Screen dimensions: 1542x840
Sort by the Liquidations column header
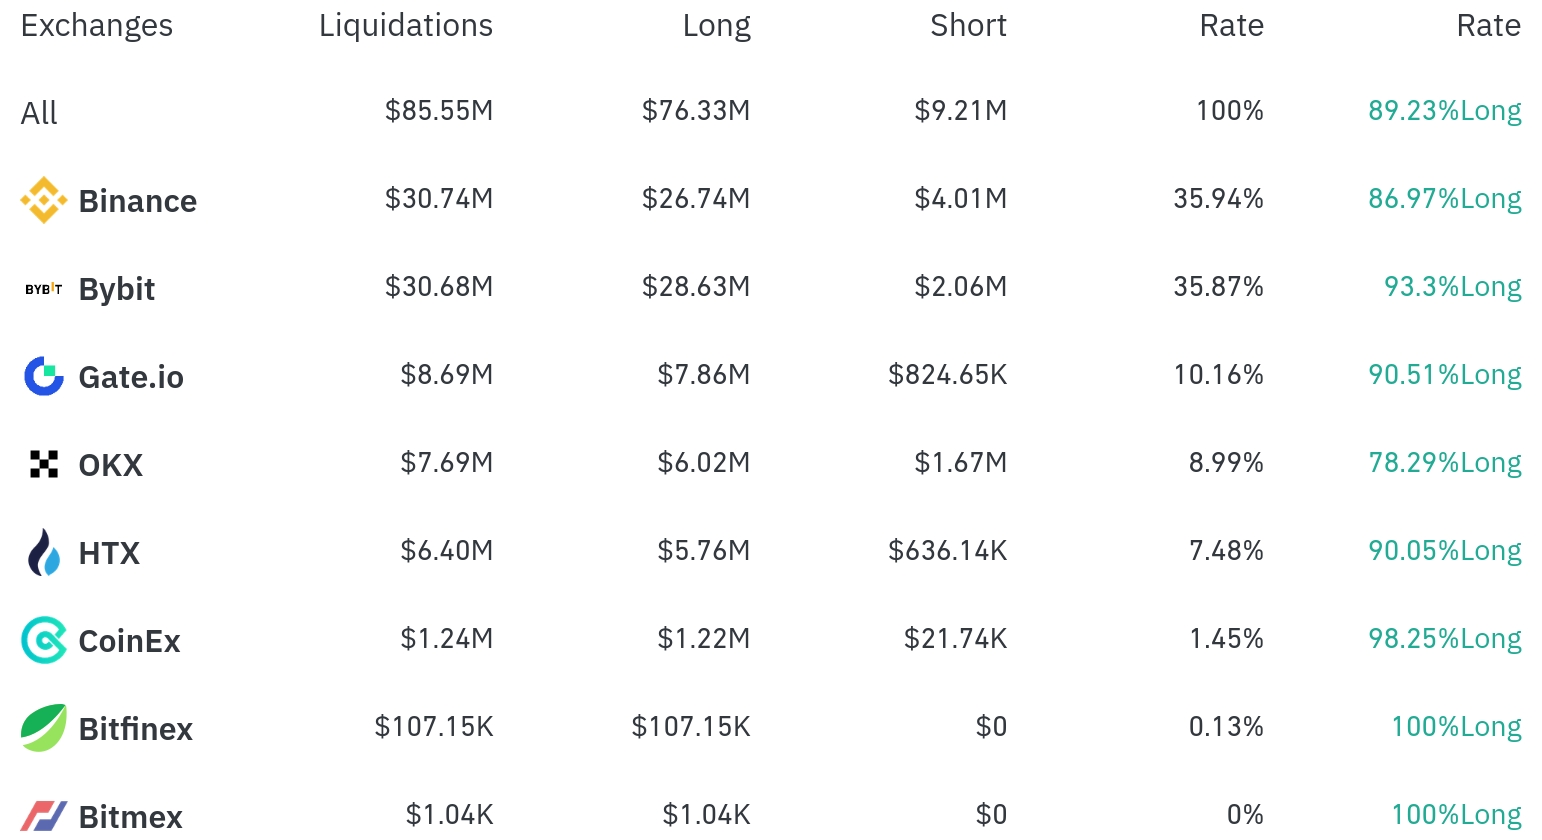pyautogui.click(x=405, y=26)
